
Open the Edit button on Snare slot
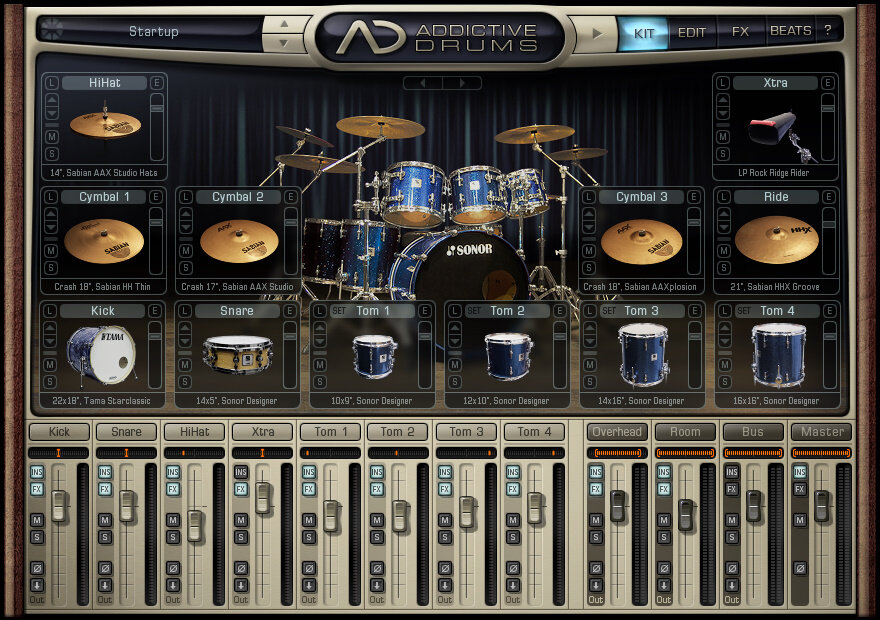pos(290,311)
